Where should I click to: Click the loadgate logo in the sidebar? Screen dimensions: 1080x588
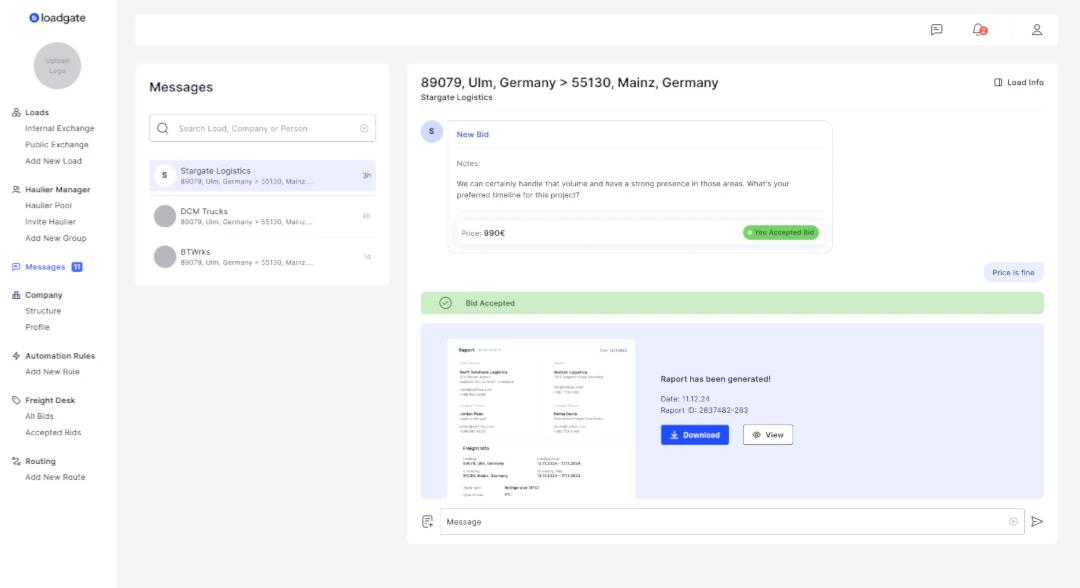(57, 17)
